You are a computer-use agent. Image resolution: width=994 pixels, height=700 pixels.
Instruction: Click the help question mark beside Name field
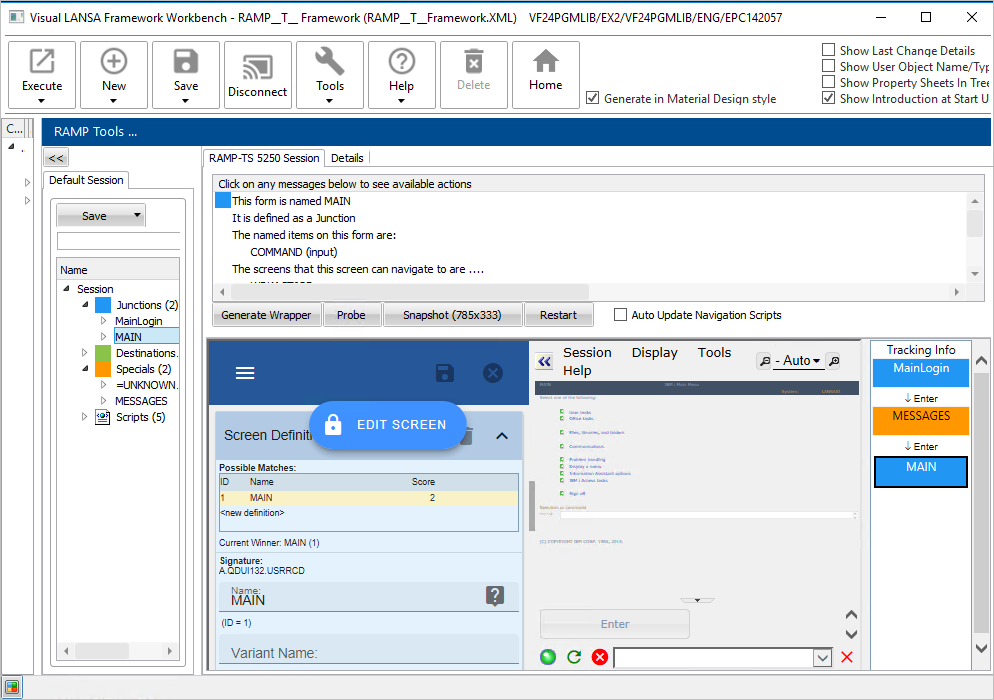coord(494,596)
